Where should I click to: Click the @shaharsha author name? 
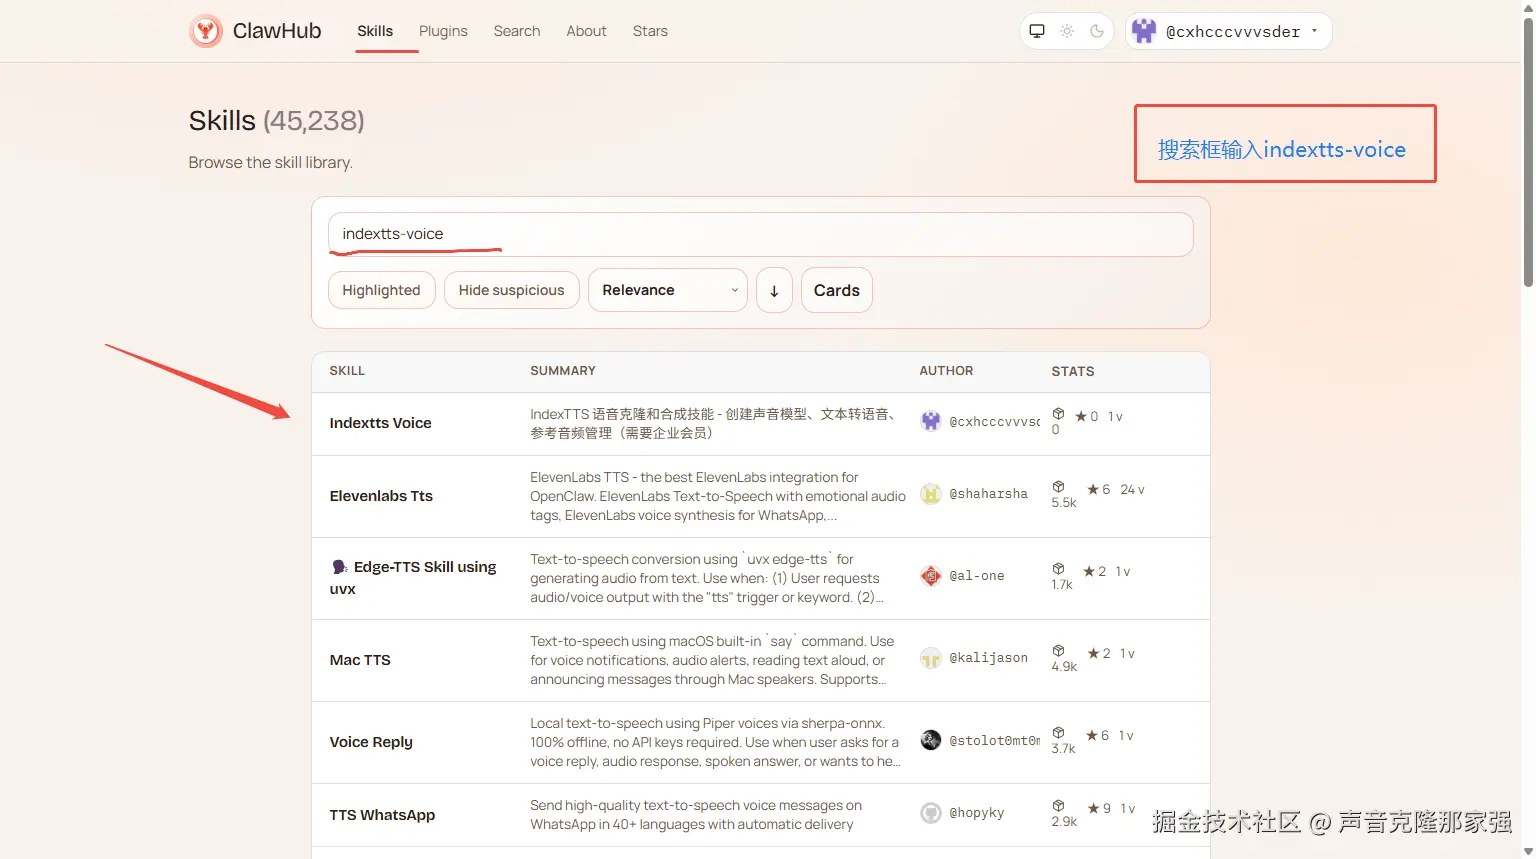click(x=988, y=494)
